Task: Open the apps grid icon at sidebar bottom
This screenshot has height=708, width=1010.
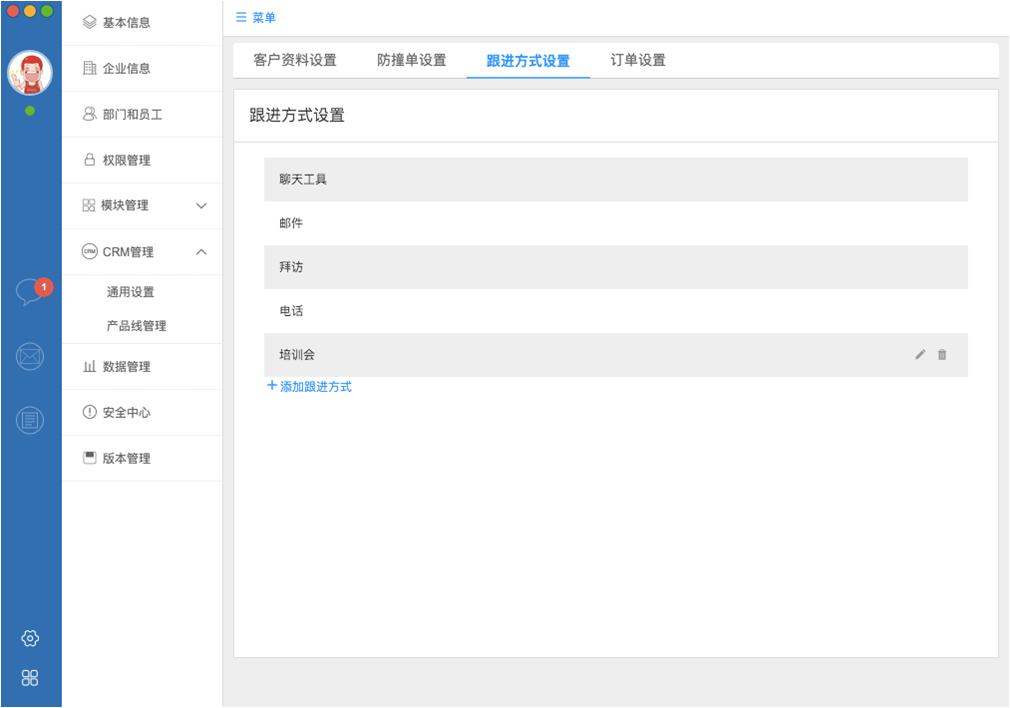Action: click(30, 678)
